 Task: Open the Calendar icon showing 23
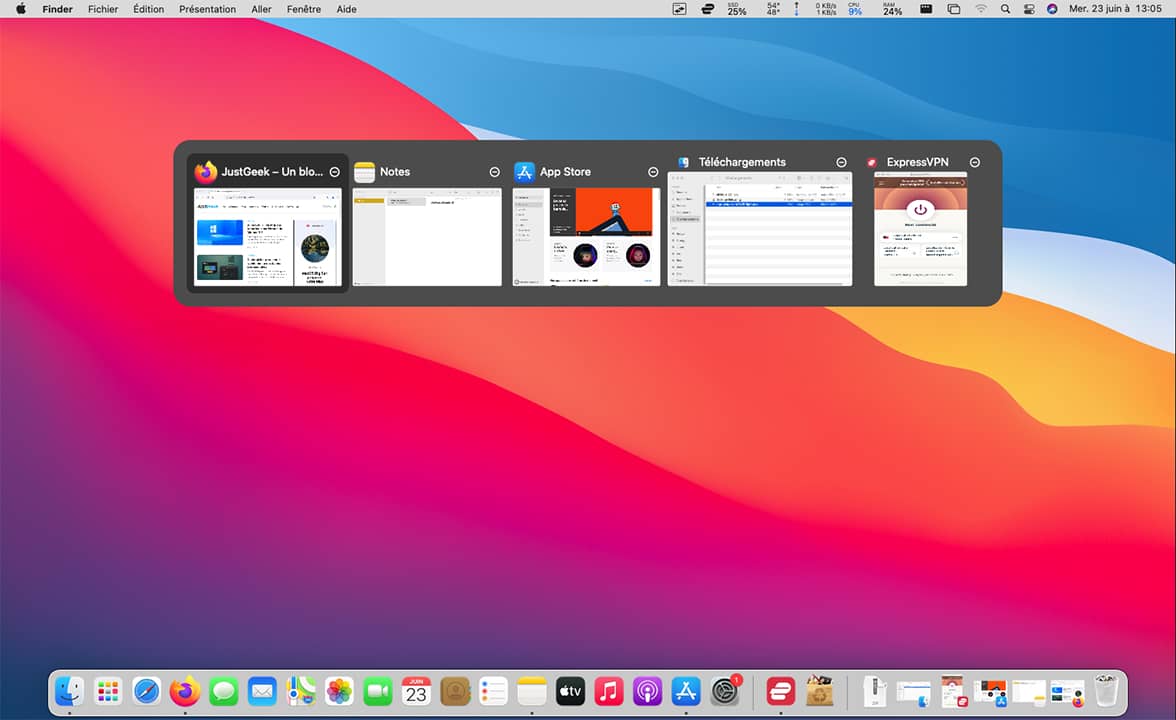click(416, 692)
